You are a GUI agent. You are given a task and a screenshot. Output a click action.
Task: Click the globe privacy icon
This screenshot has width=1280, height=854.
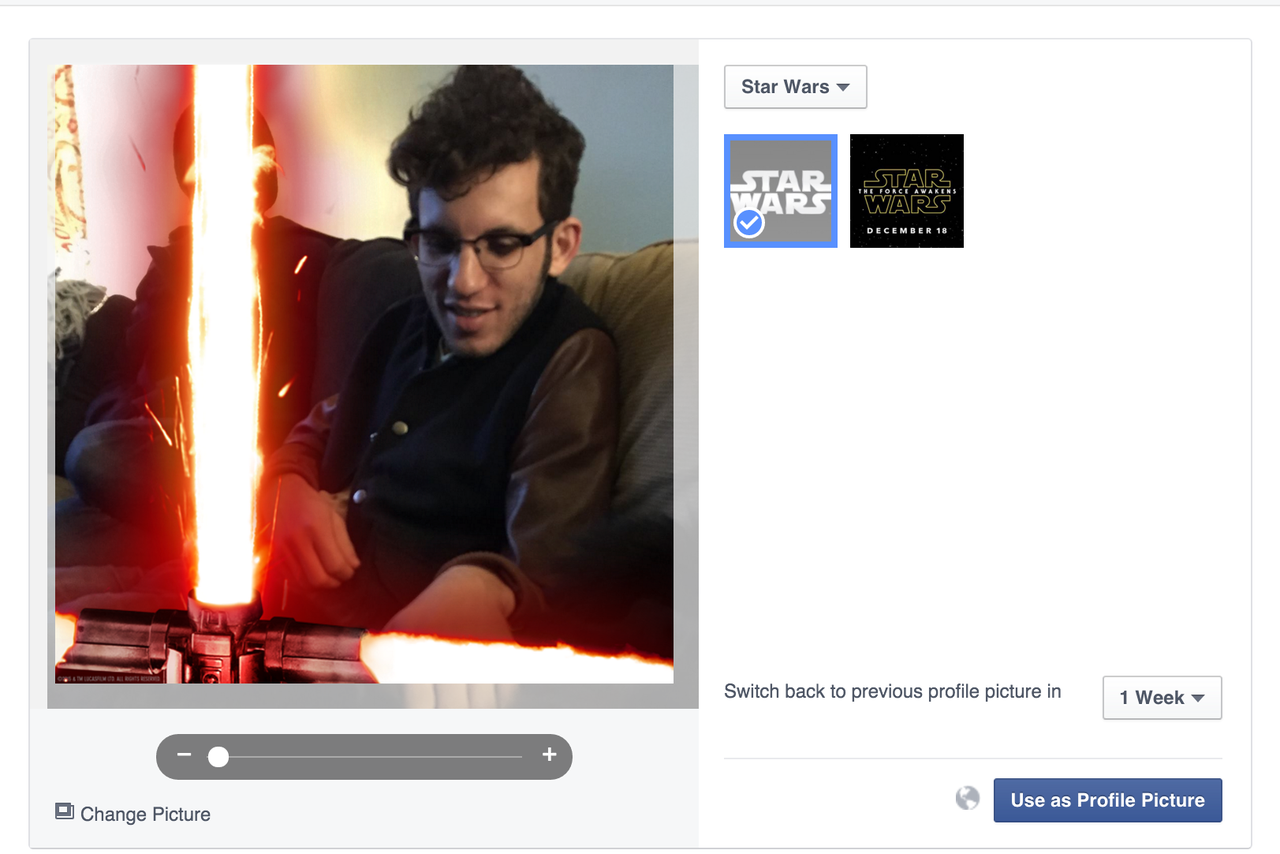[967, 798]
